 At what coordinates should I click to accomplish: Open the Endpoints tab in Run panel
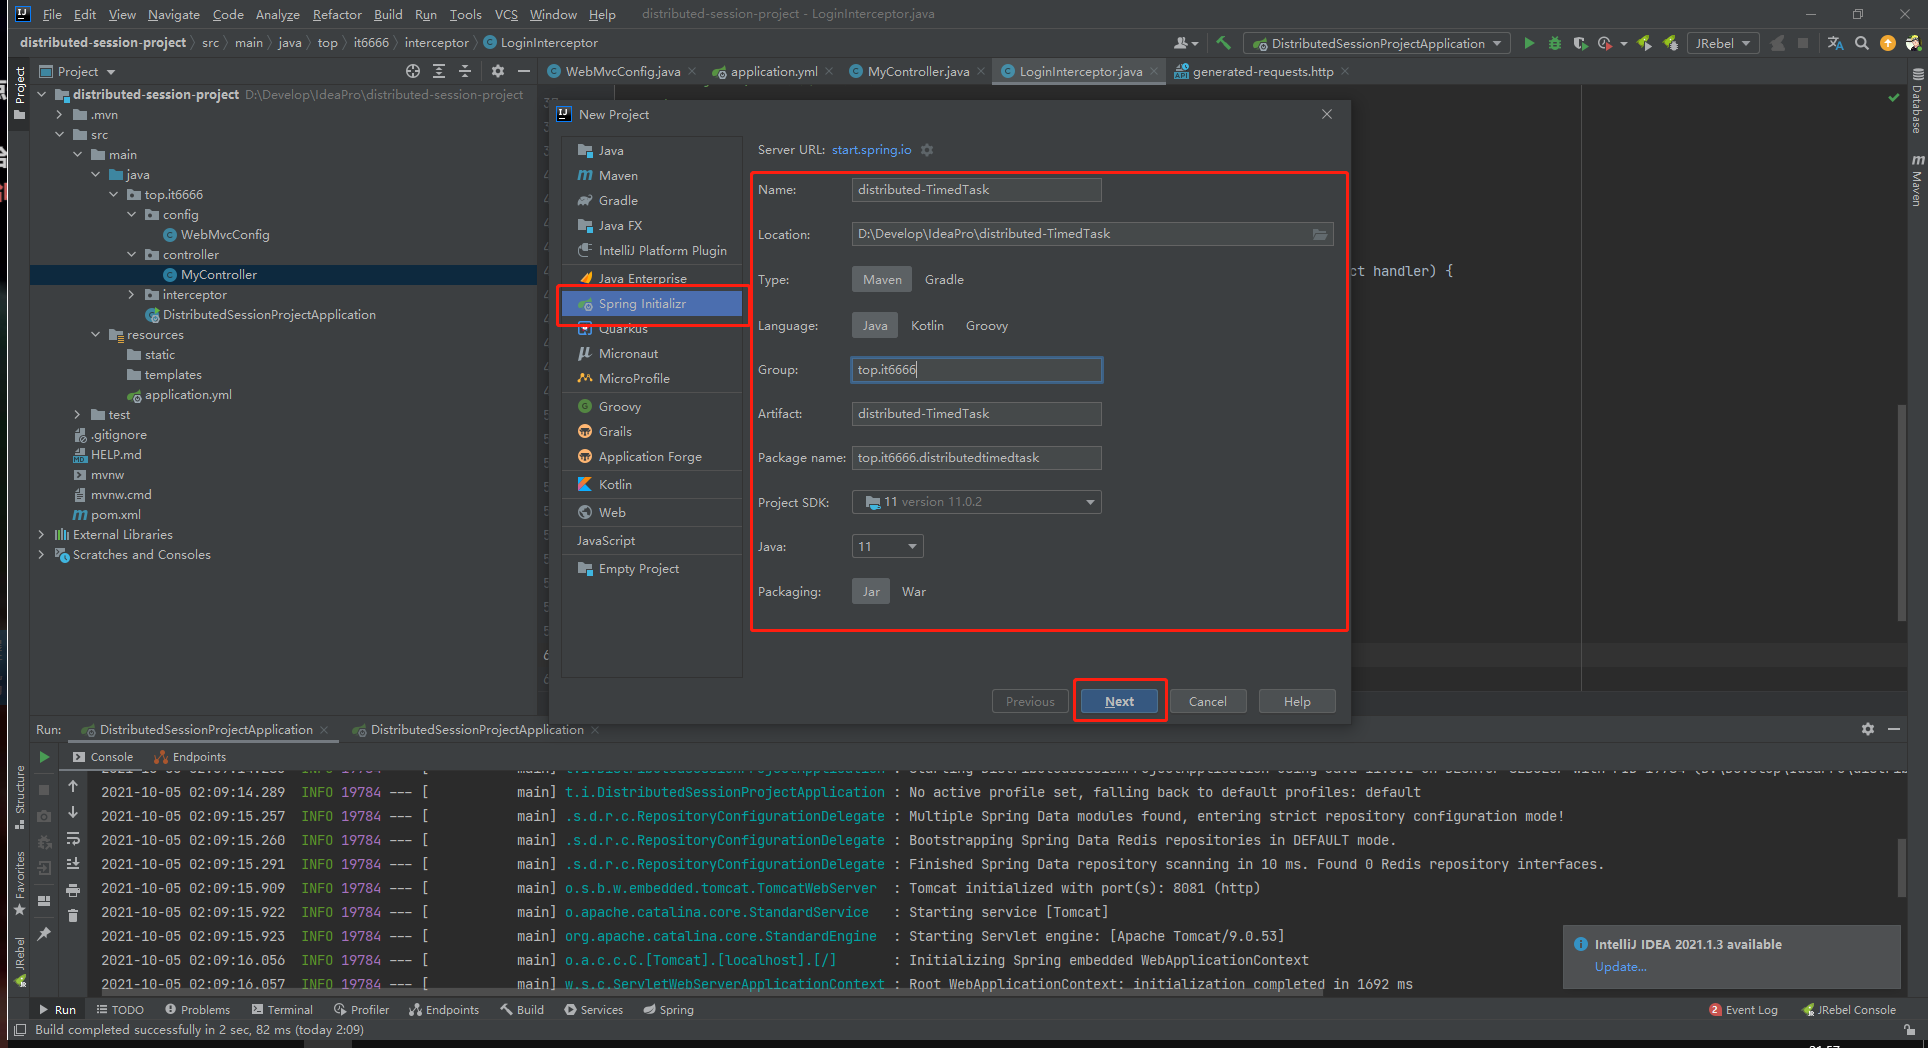coord(190,757)
